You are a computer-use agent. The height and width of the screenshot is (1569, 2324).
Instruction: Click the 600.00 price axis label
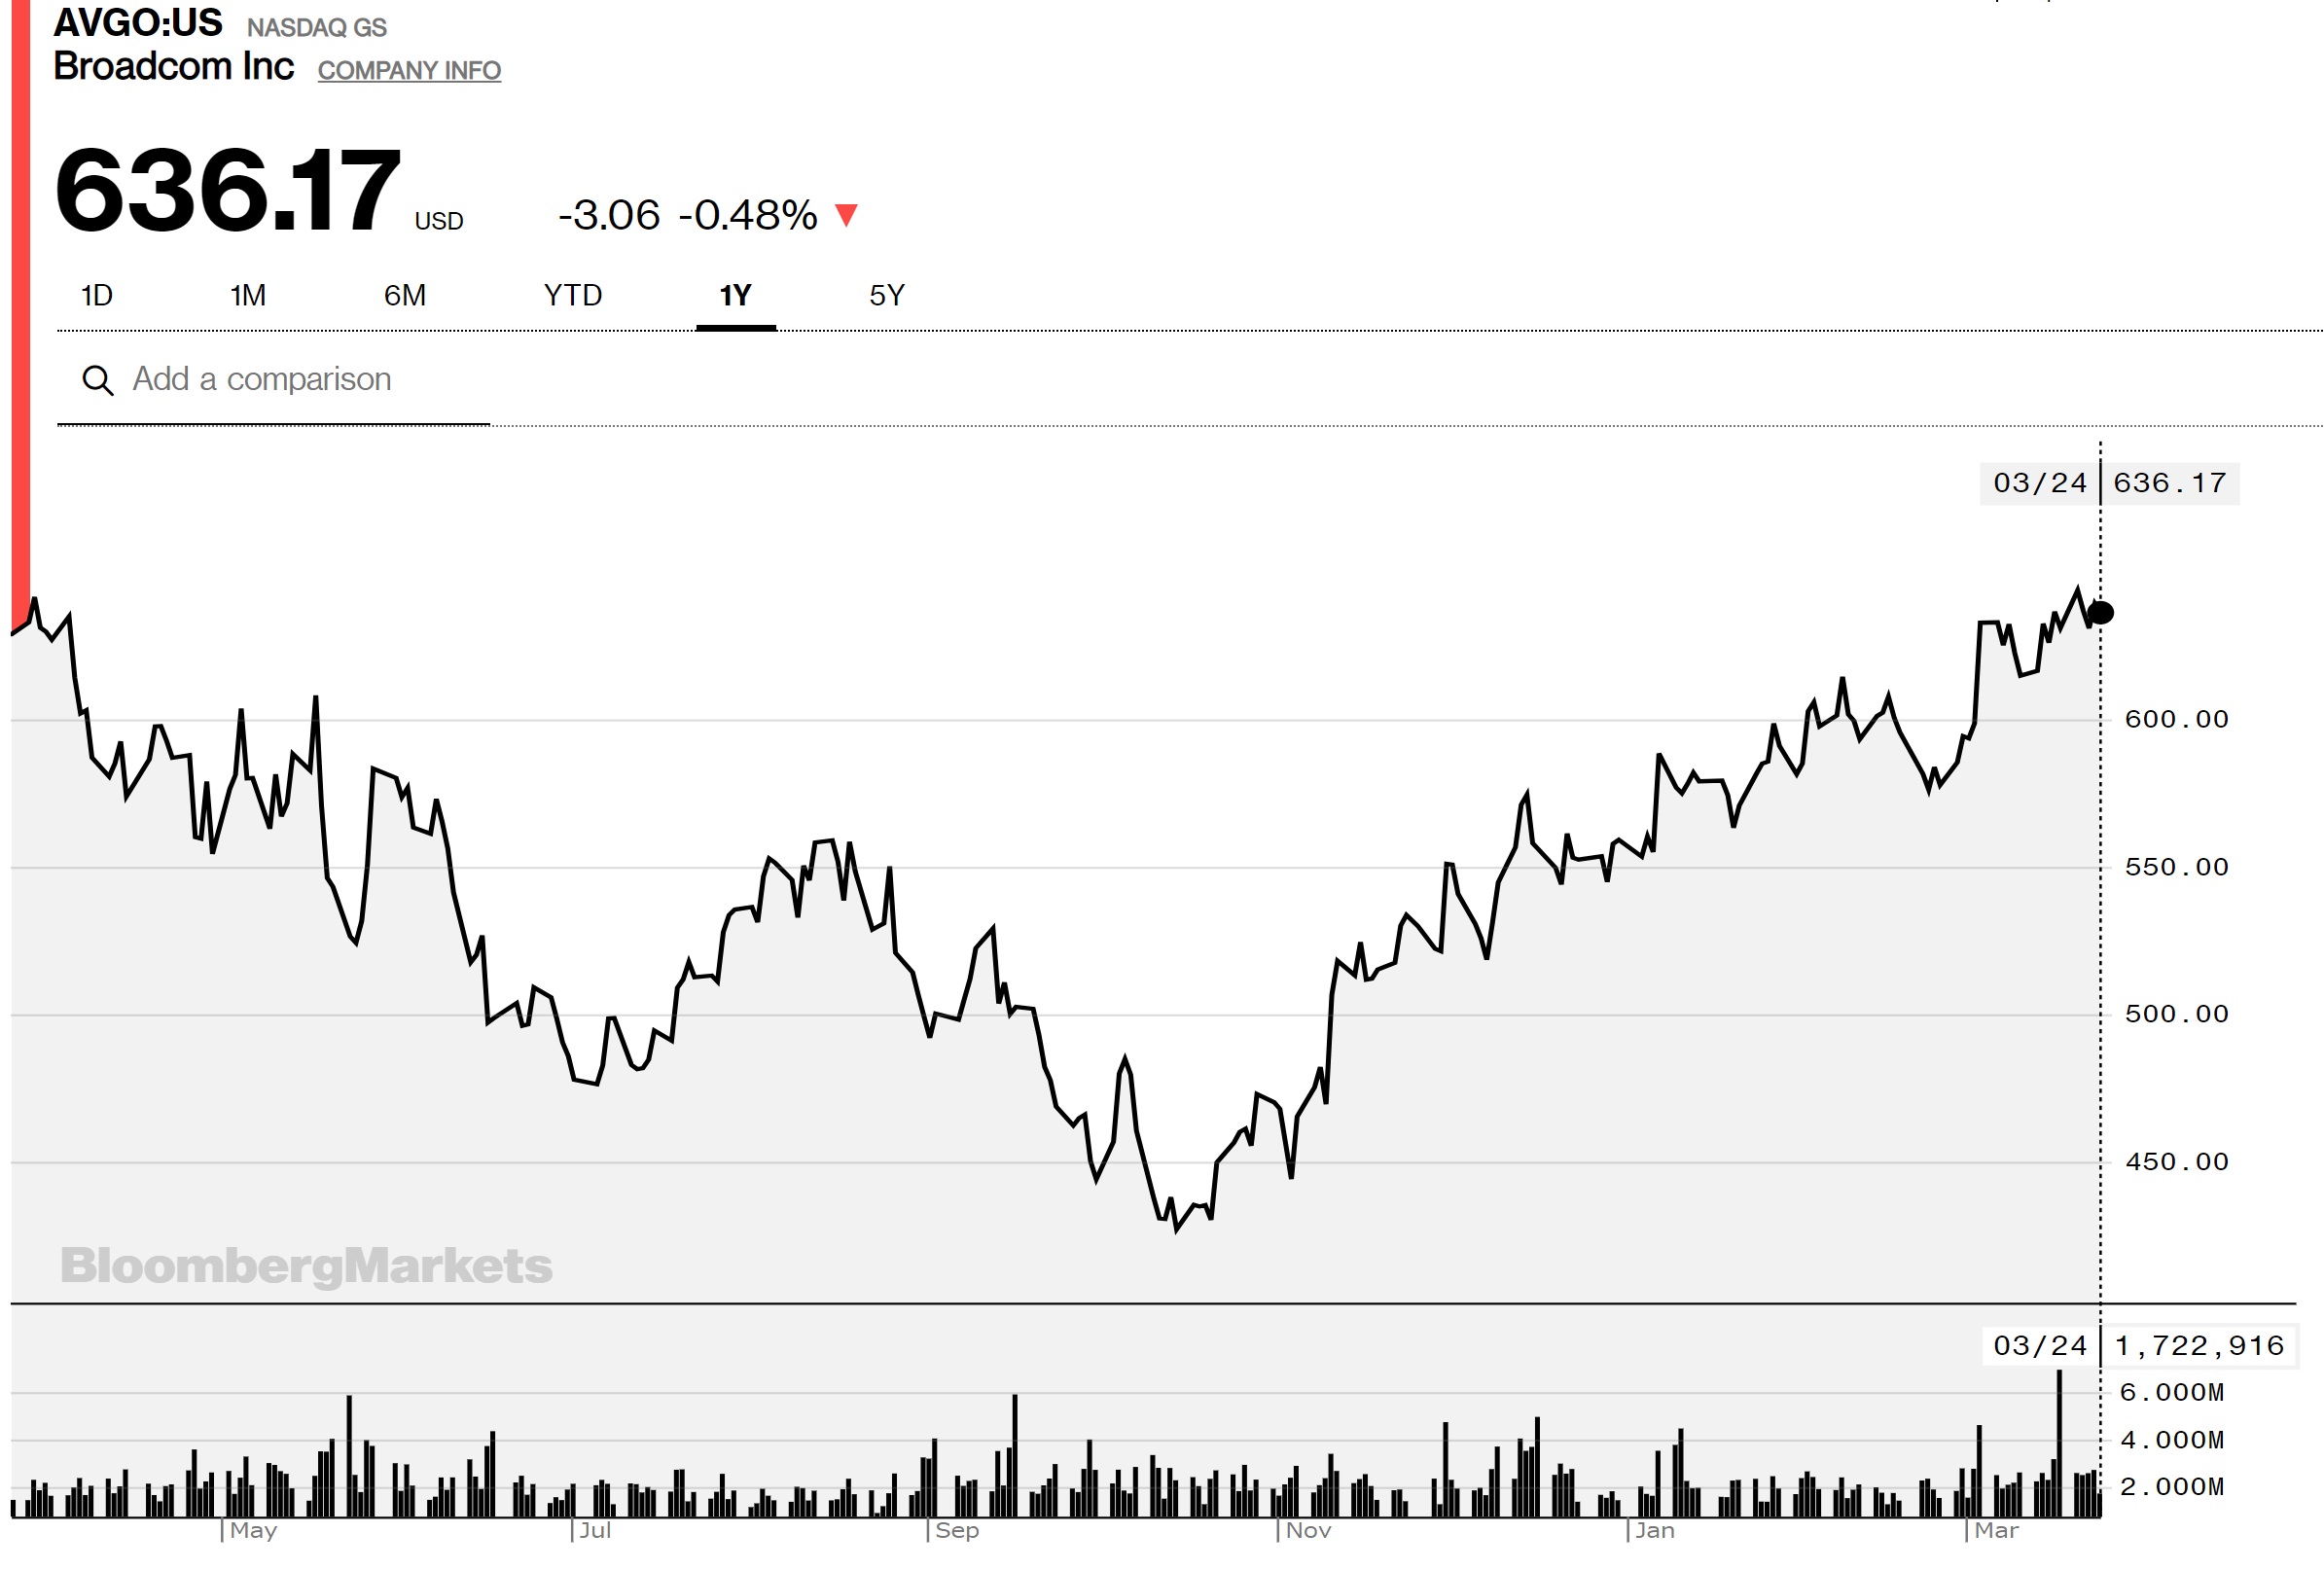tap(2176, 720)
